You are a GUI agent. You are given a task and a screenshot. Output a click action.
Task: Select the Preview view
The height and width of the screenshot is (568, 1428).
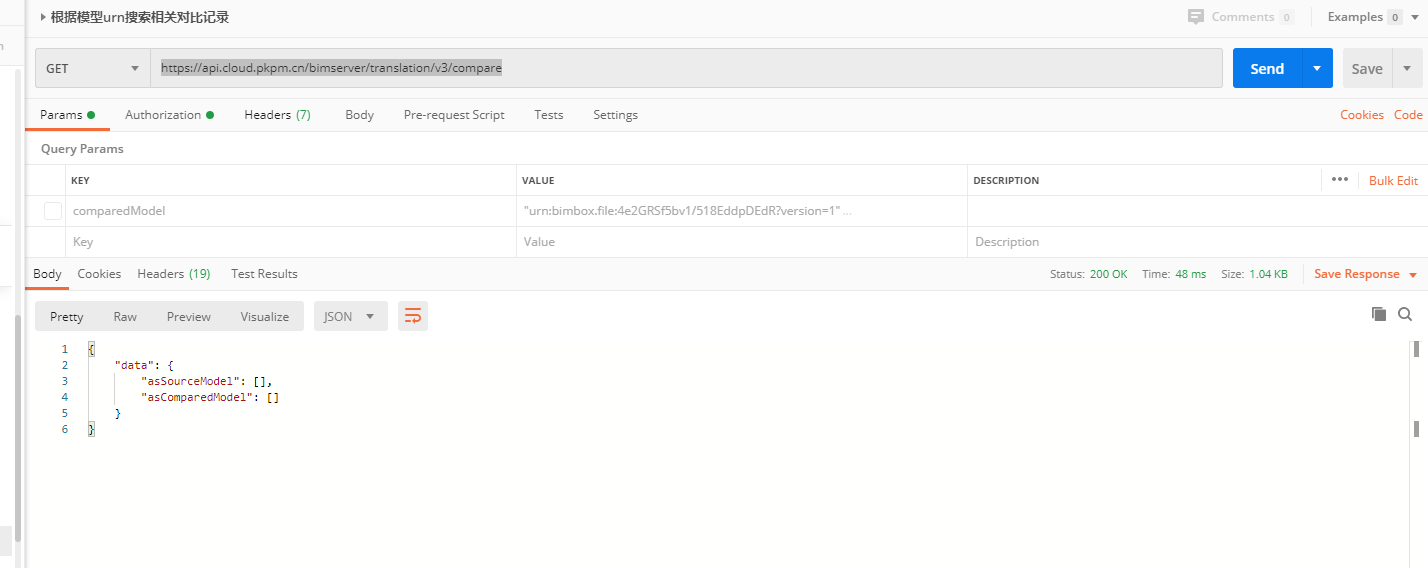(x=189, y=316)
